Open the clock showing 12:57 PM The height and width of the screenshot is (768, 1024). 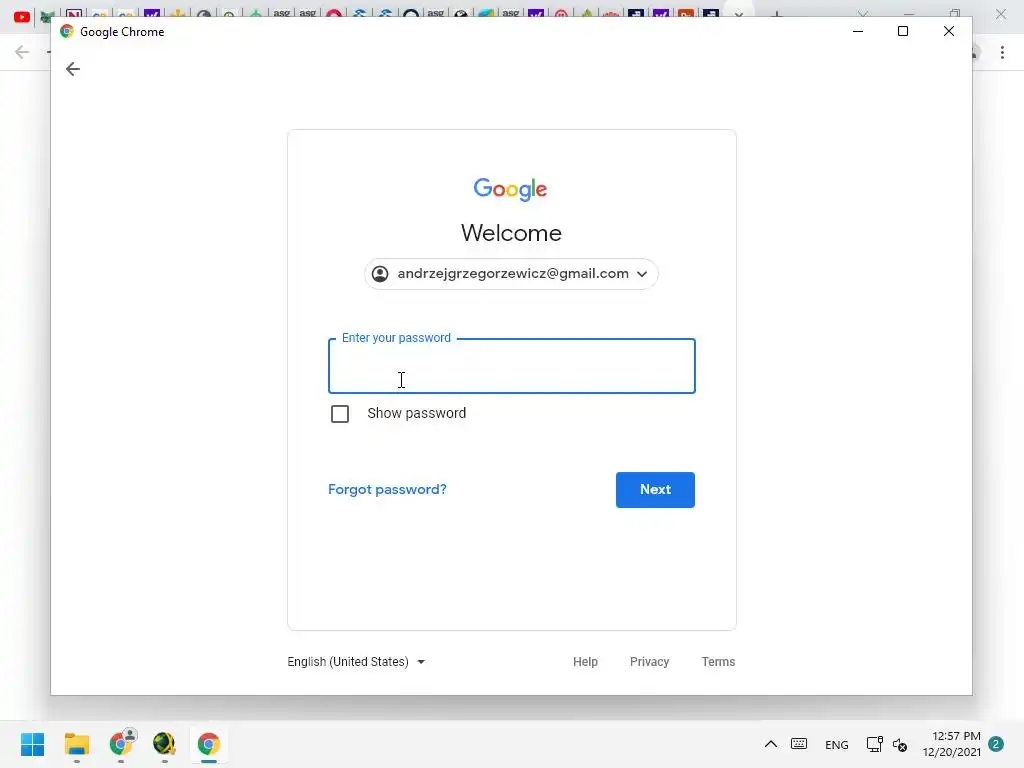pyautogui.click(x=952, y=744)
